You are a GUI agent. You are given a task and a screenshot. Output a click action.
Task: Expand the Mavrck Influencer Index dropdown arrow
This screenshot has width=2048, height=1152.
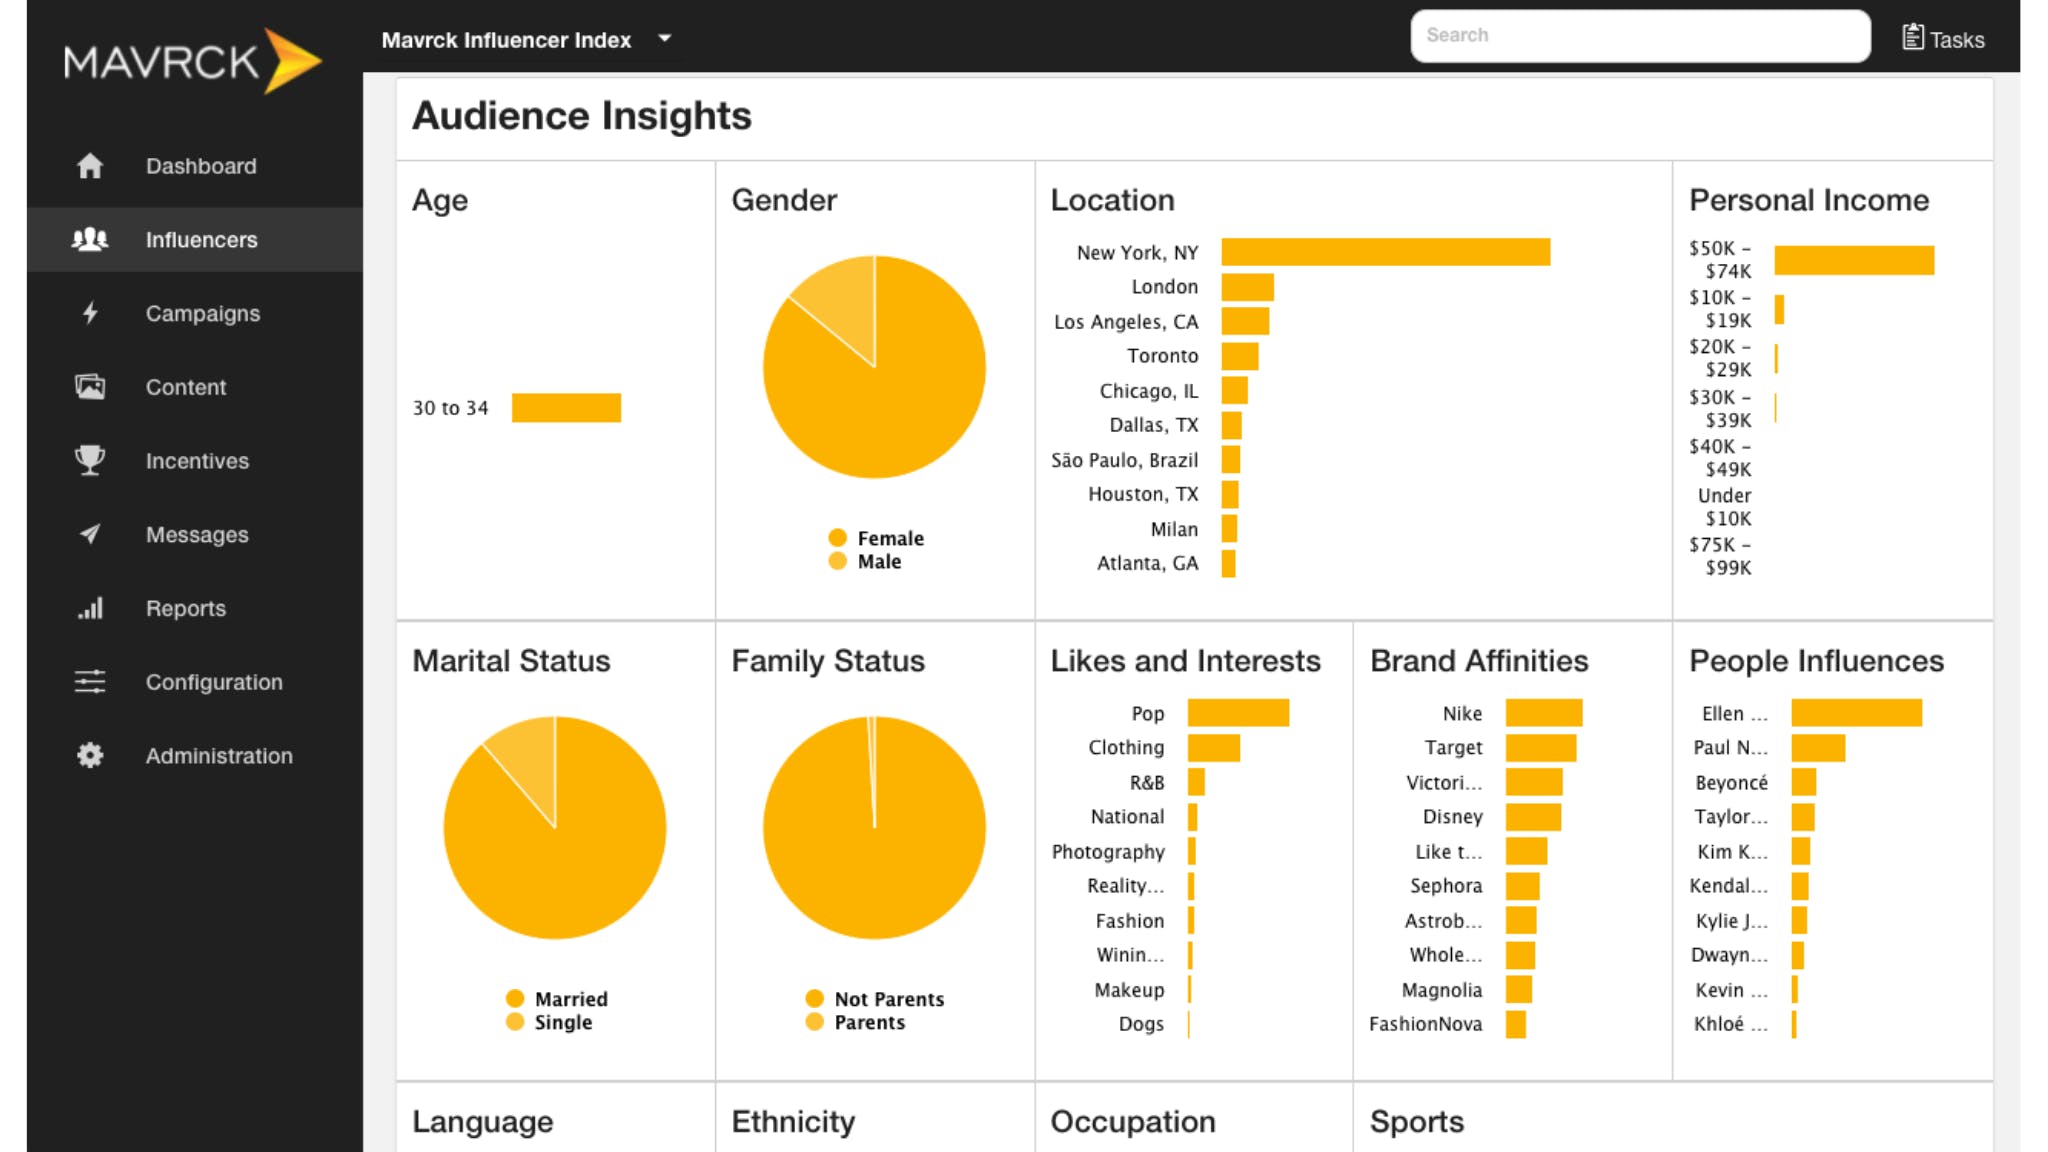tap(665, 39)
